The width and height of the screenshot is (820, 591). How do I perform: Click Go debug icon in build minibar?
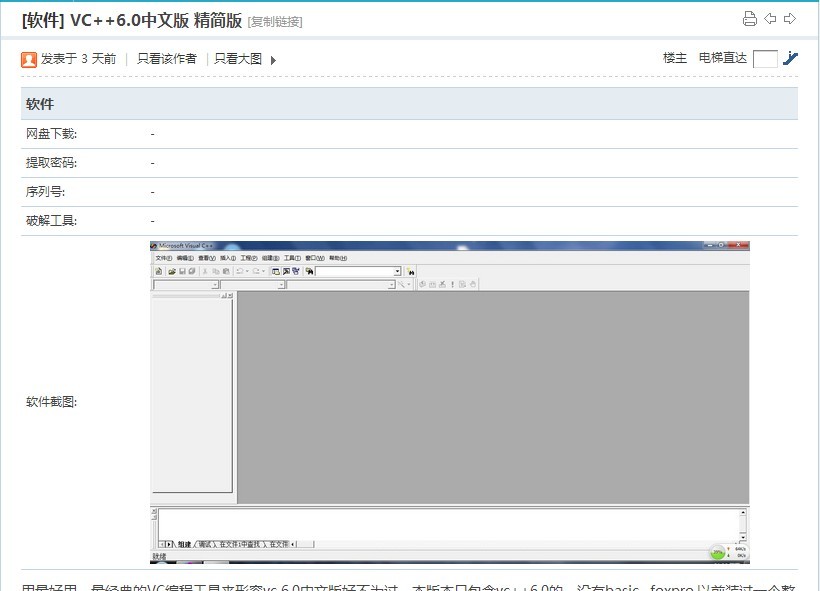(462, 285)
